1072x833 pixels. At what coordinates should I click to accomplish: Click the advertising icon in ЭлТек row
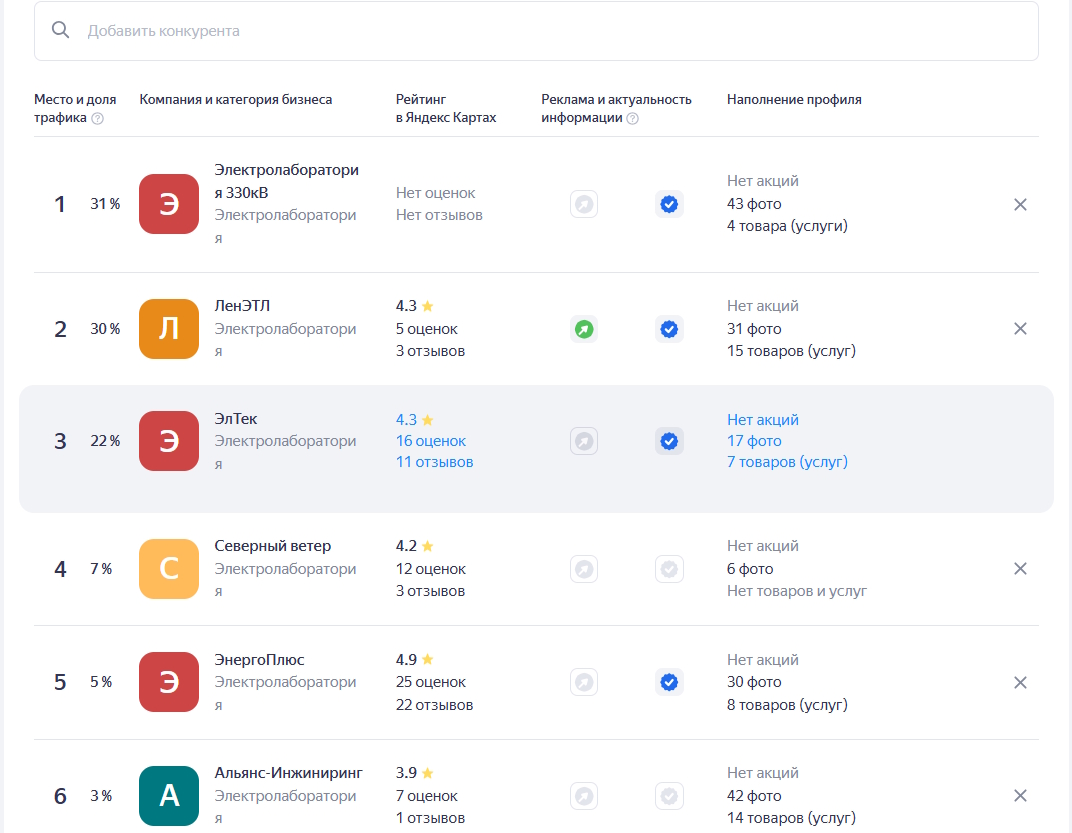pos(584,441)
